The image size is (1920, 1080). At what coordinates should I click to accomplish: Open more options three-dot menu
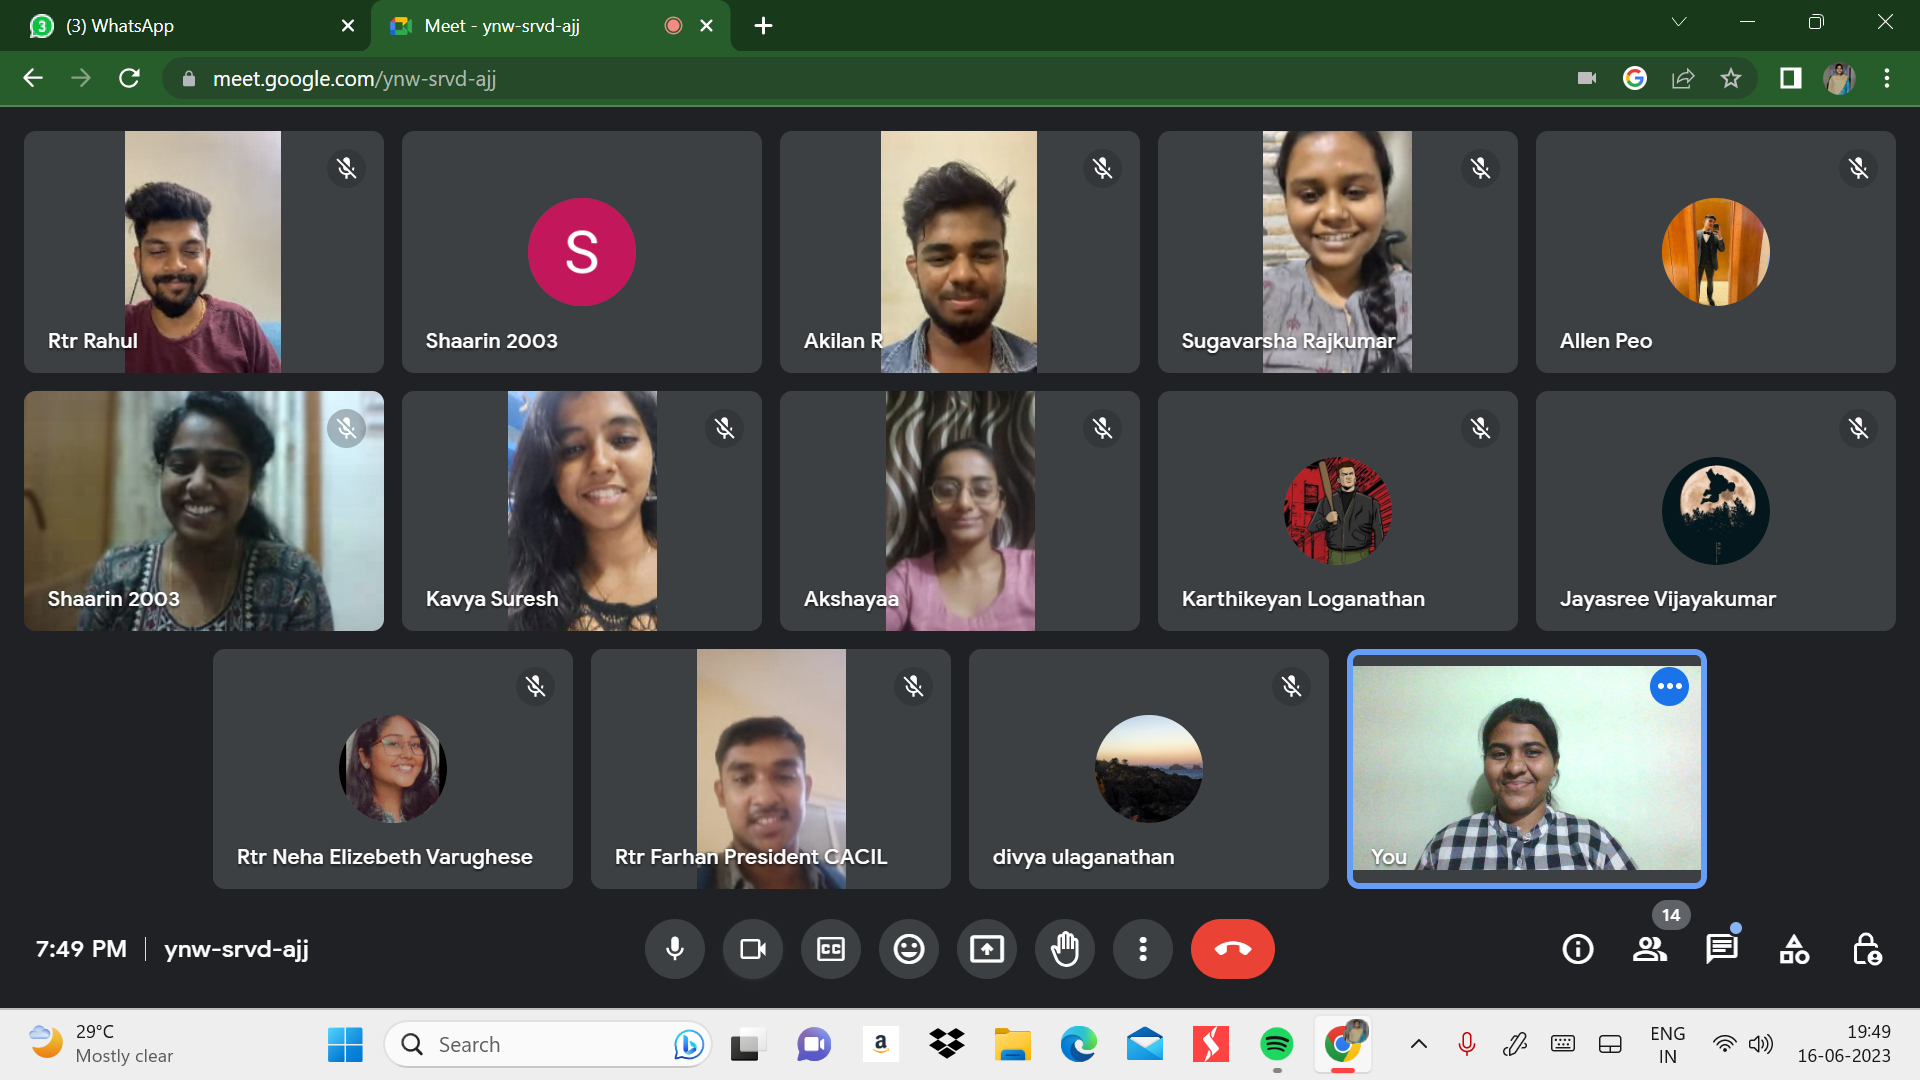tap(1143, 949)
